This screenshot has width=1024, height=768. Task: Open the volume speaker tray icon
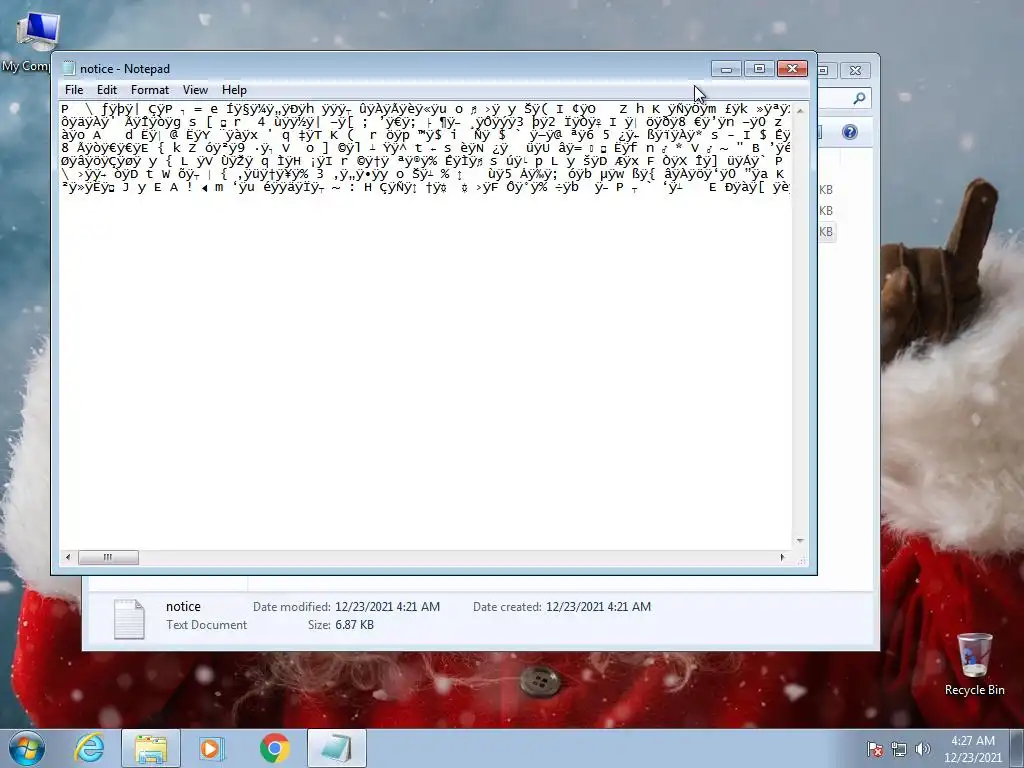coord(922,749)
